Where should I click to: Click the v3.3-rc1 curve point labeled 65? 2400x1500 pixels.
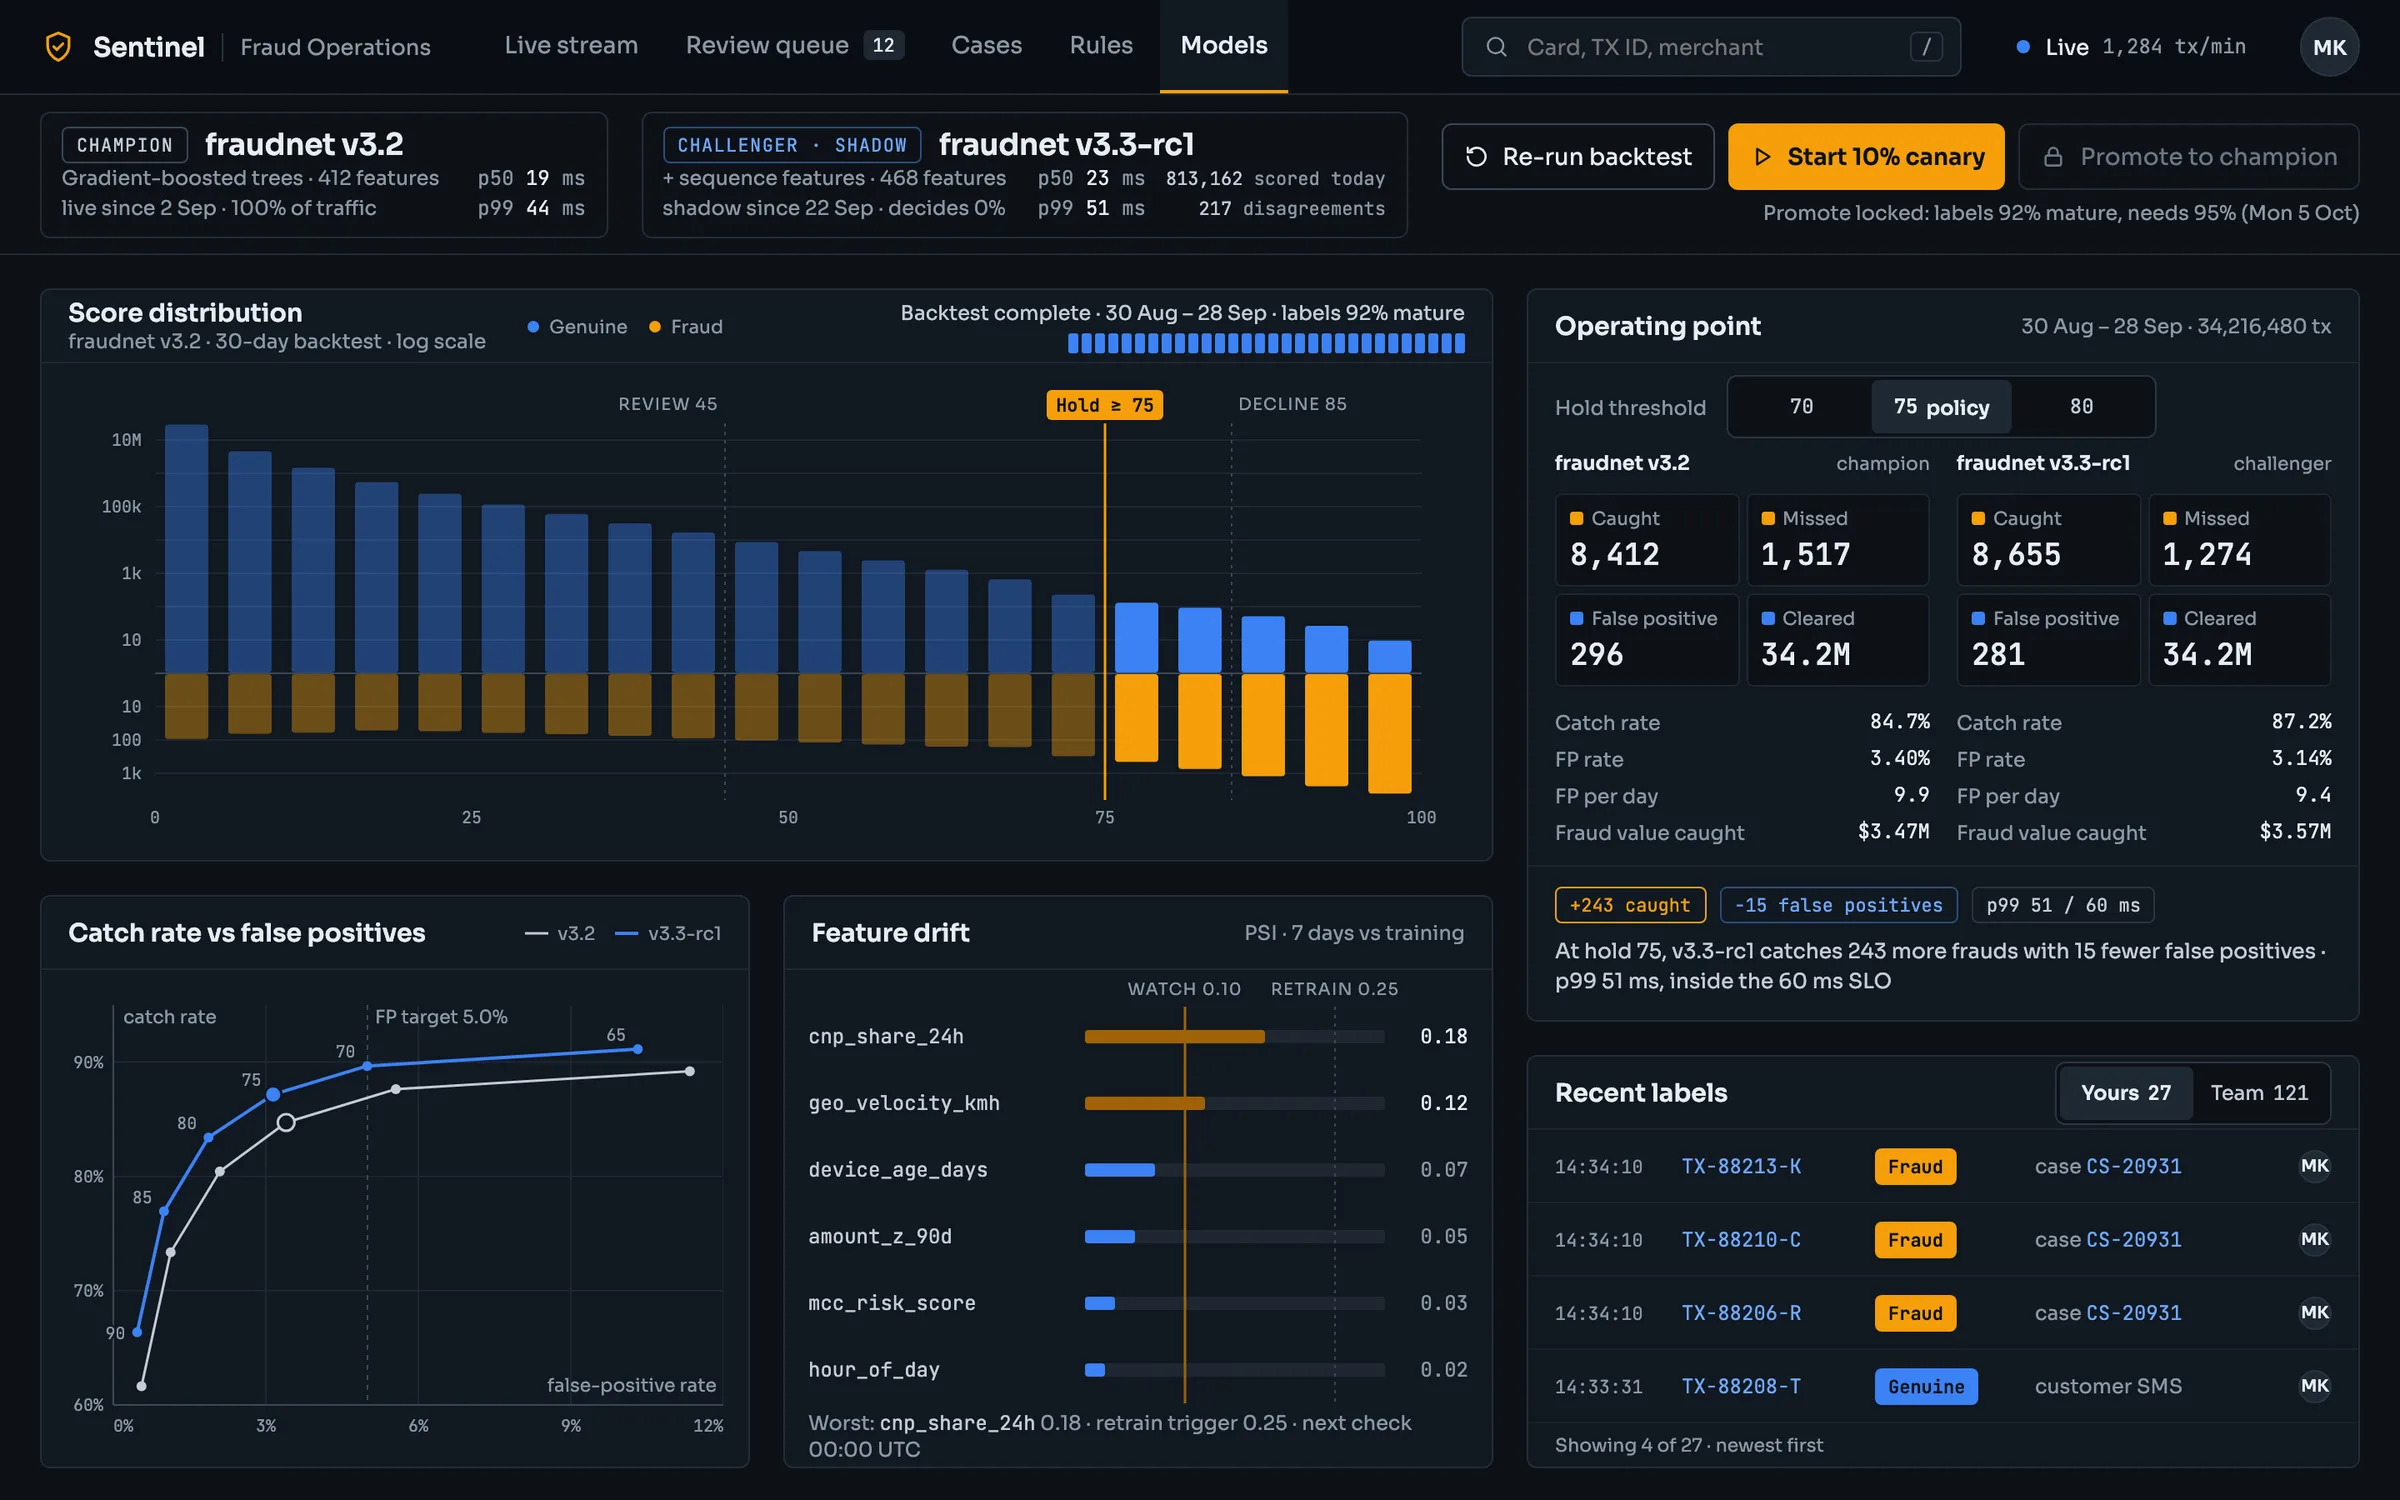[638, 1049]
